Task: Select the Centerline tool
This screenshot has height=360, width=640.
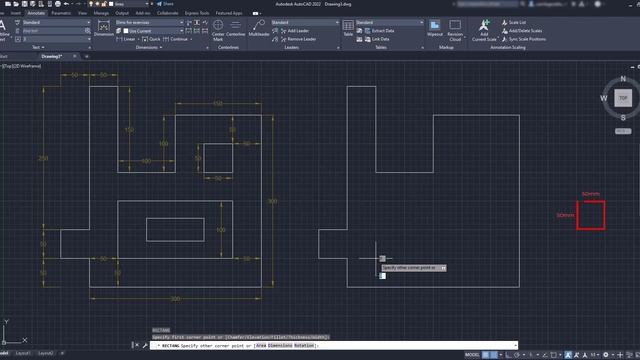Action: (236, 28)
